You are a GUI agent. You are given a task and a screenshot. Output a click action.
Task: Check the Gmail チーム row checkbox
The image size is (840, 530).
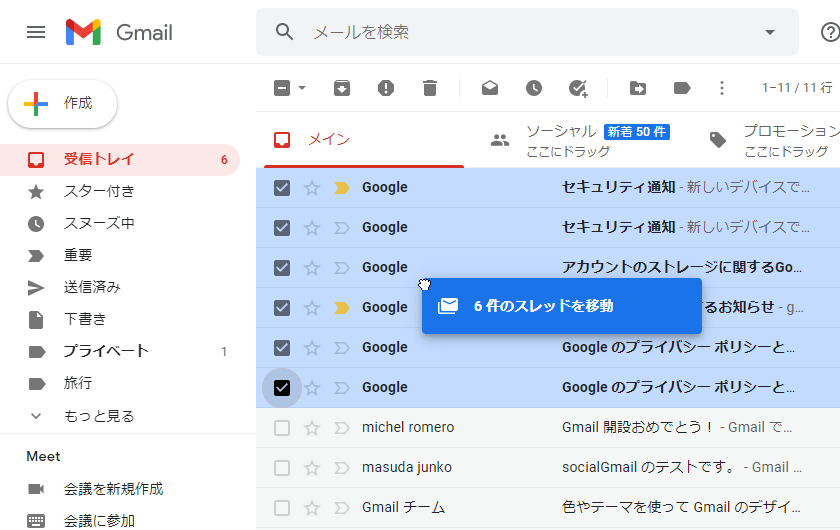tap(282, 507)
